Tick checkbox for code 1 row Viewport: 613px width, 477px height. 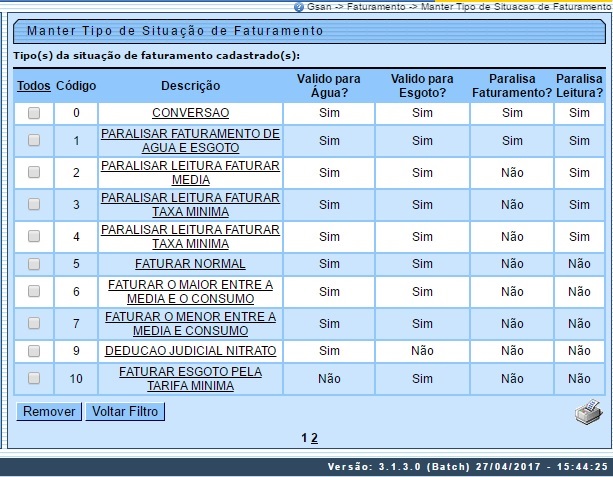[34, 140]
